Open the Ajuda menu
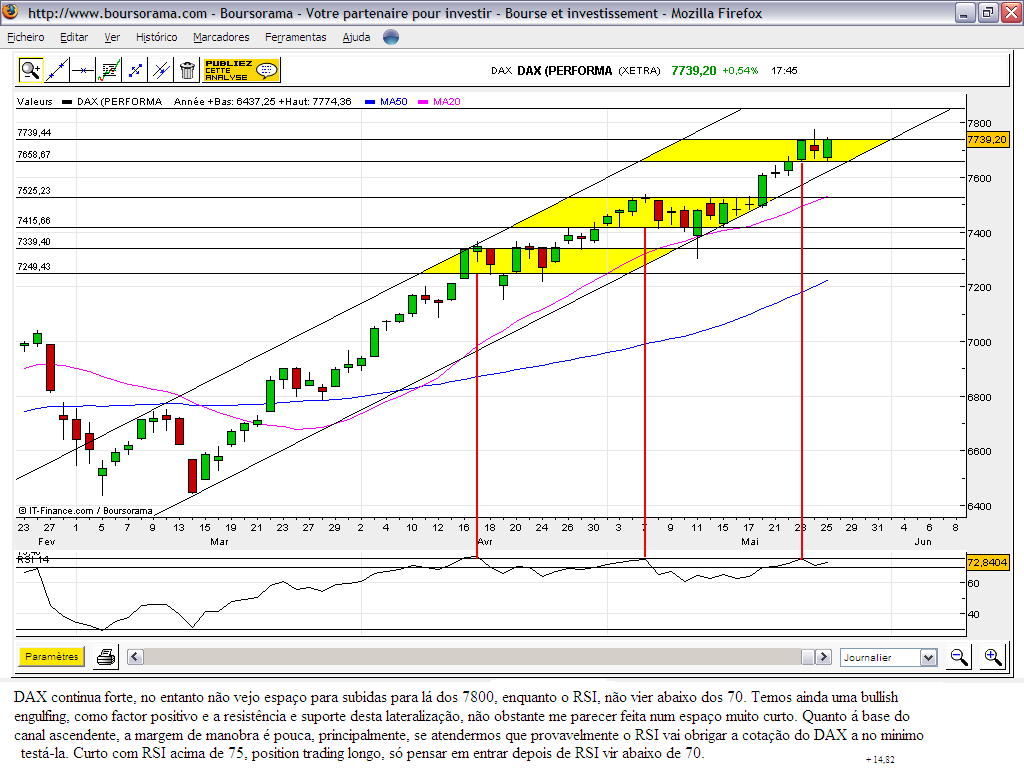The width and height of the screenshot is (1024, 768). coord(357,37)
